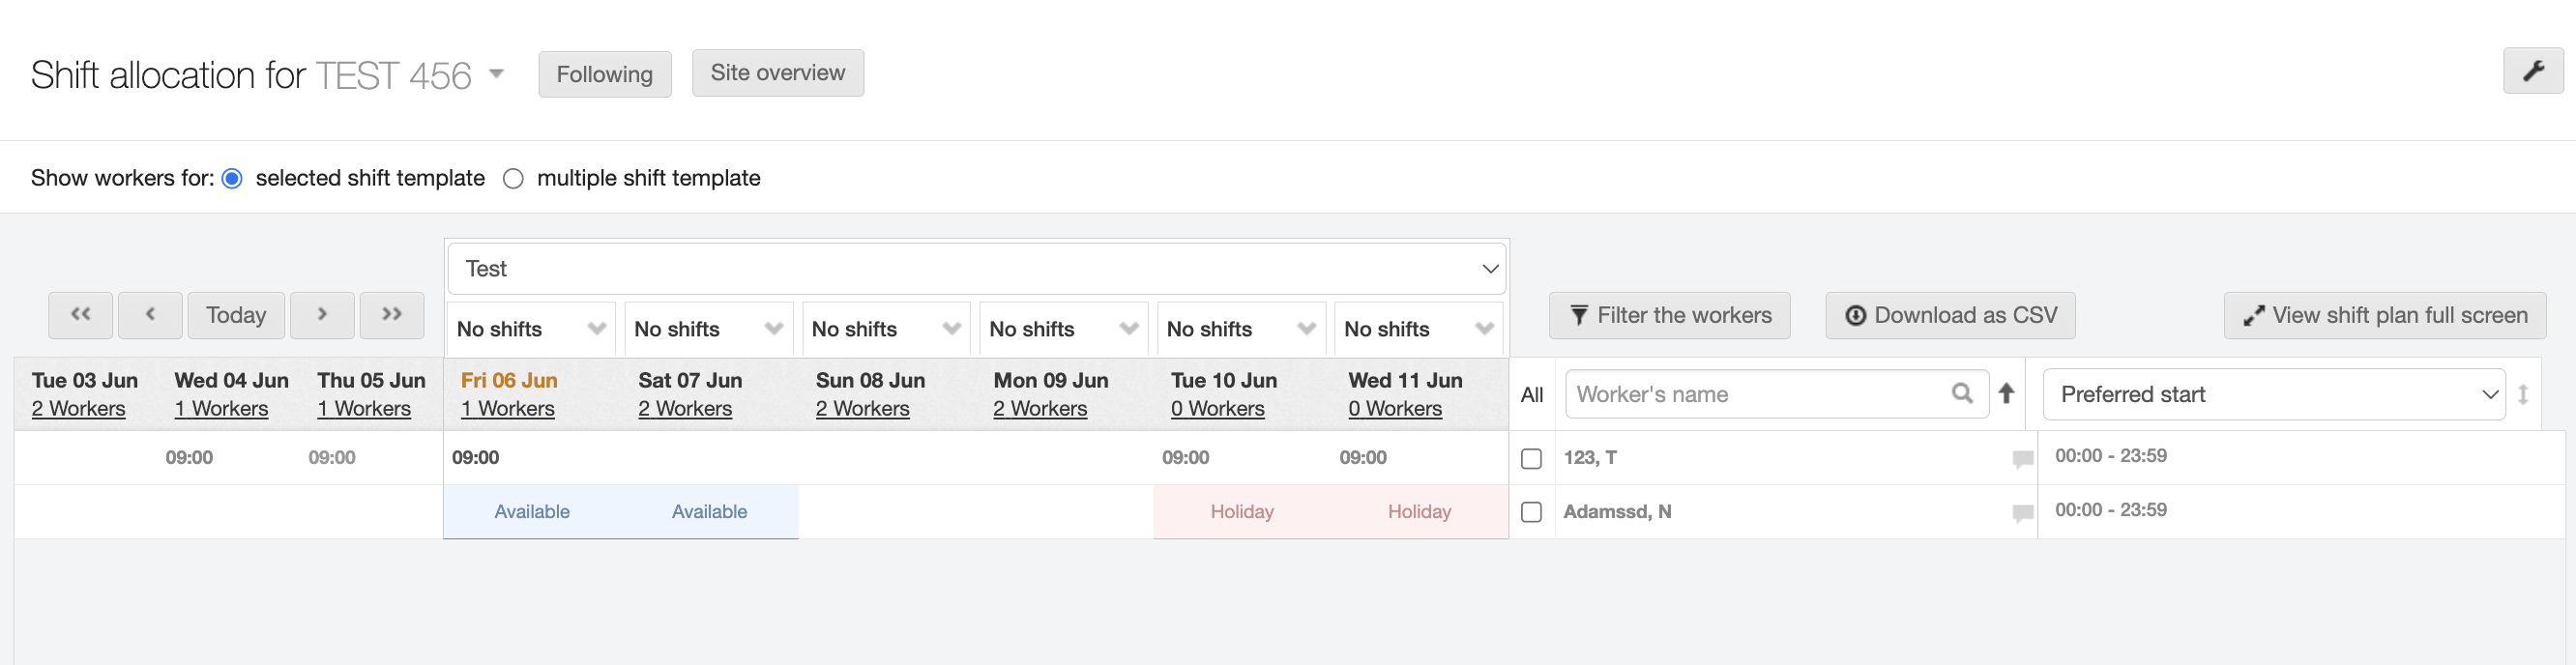Open the Site overview page
Screen dimensions: 2576x665
click(777, 73)
